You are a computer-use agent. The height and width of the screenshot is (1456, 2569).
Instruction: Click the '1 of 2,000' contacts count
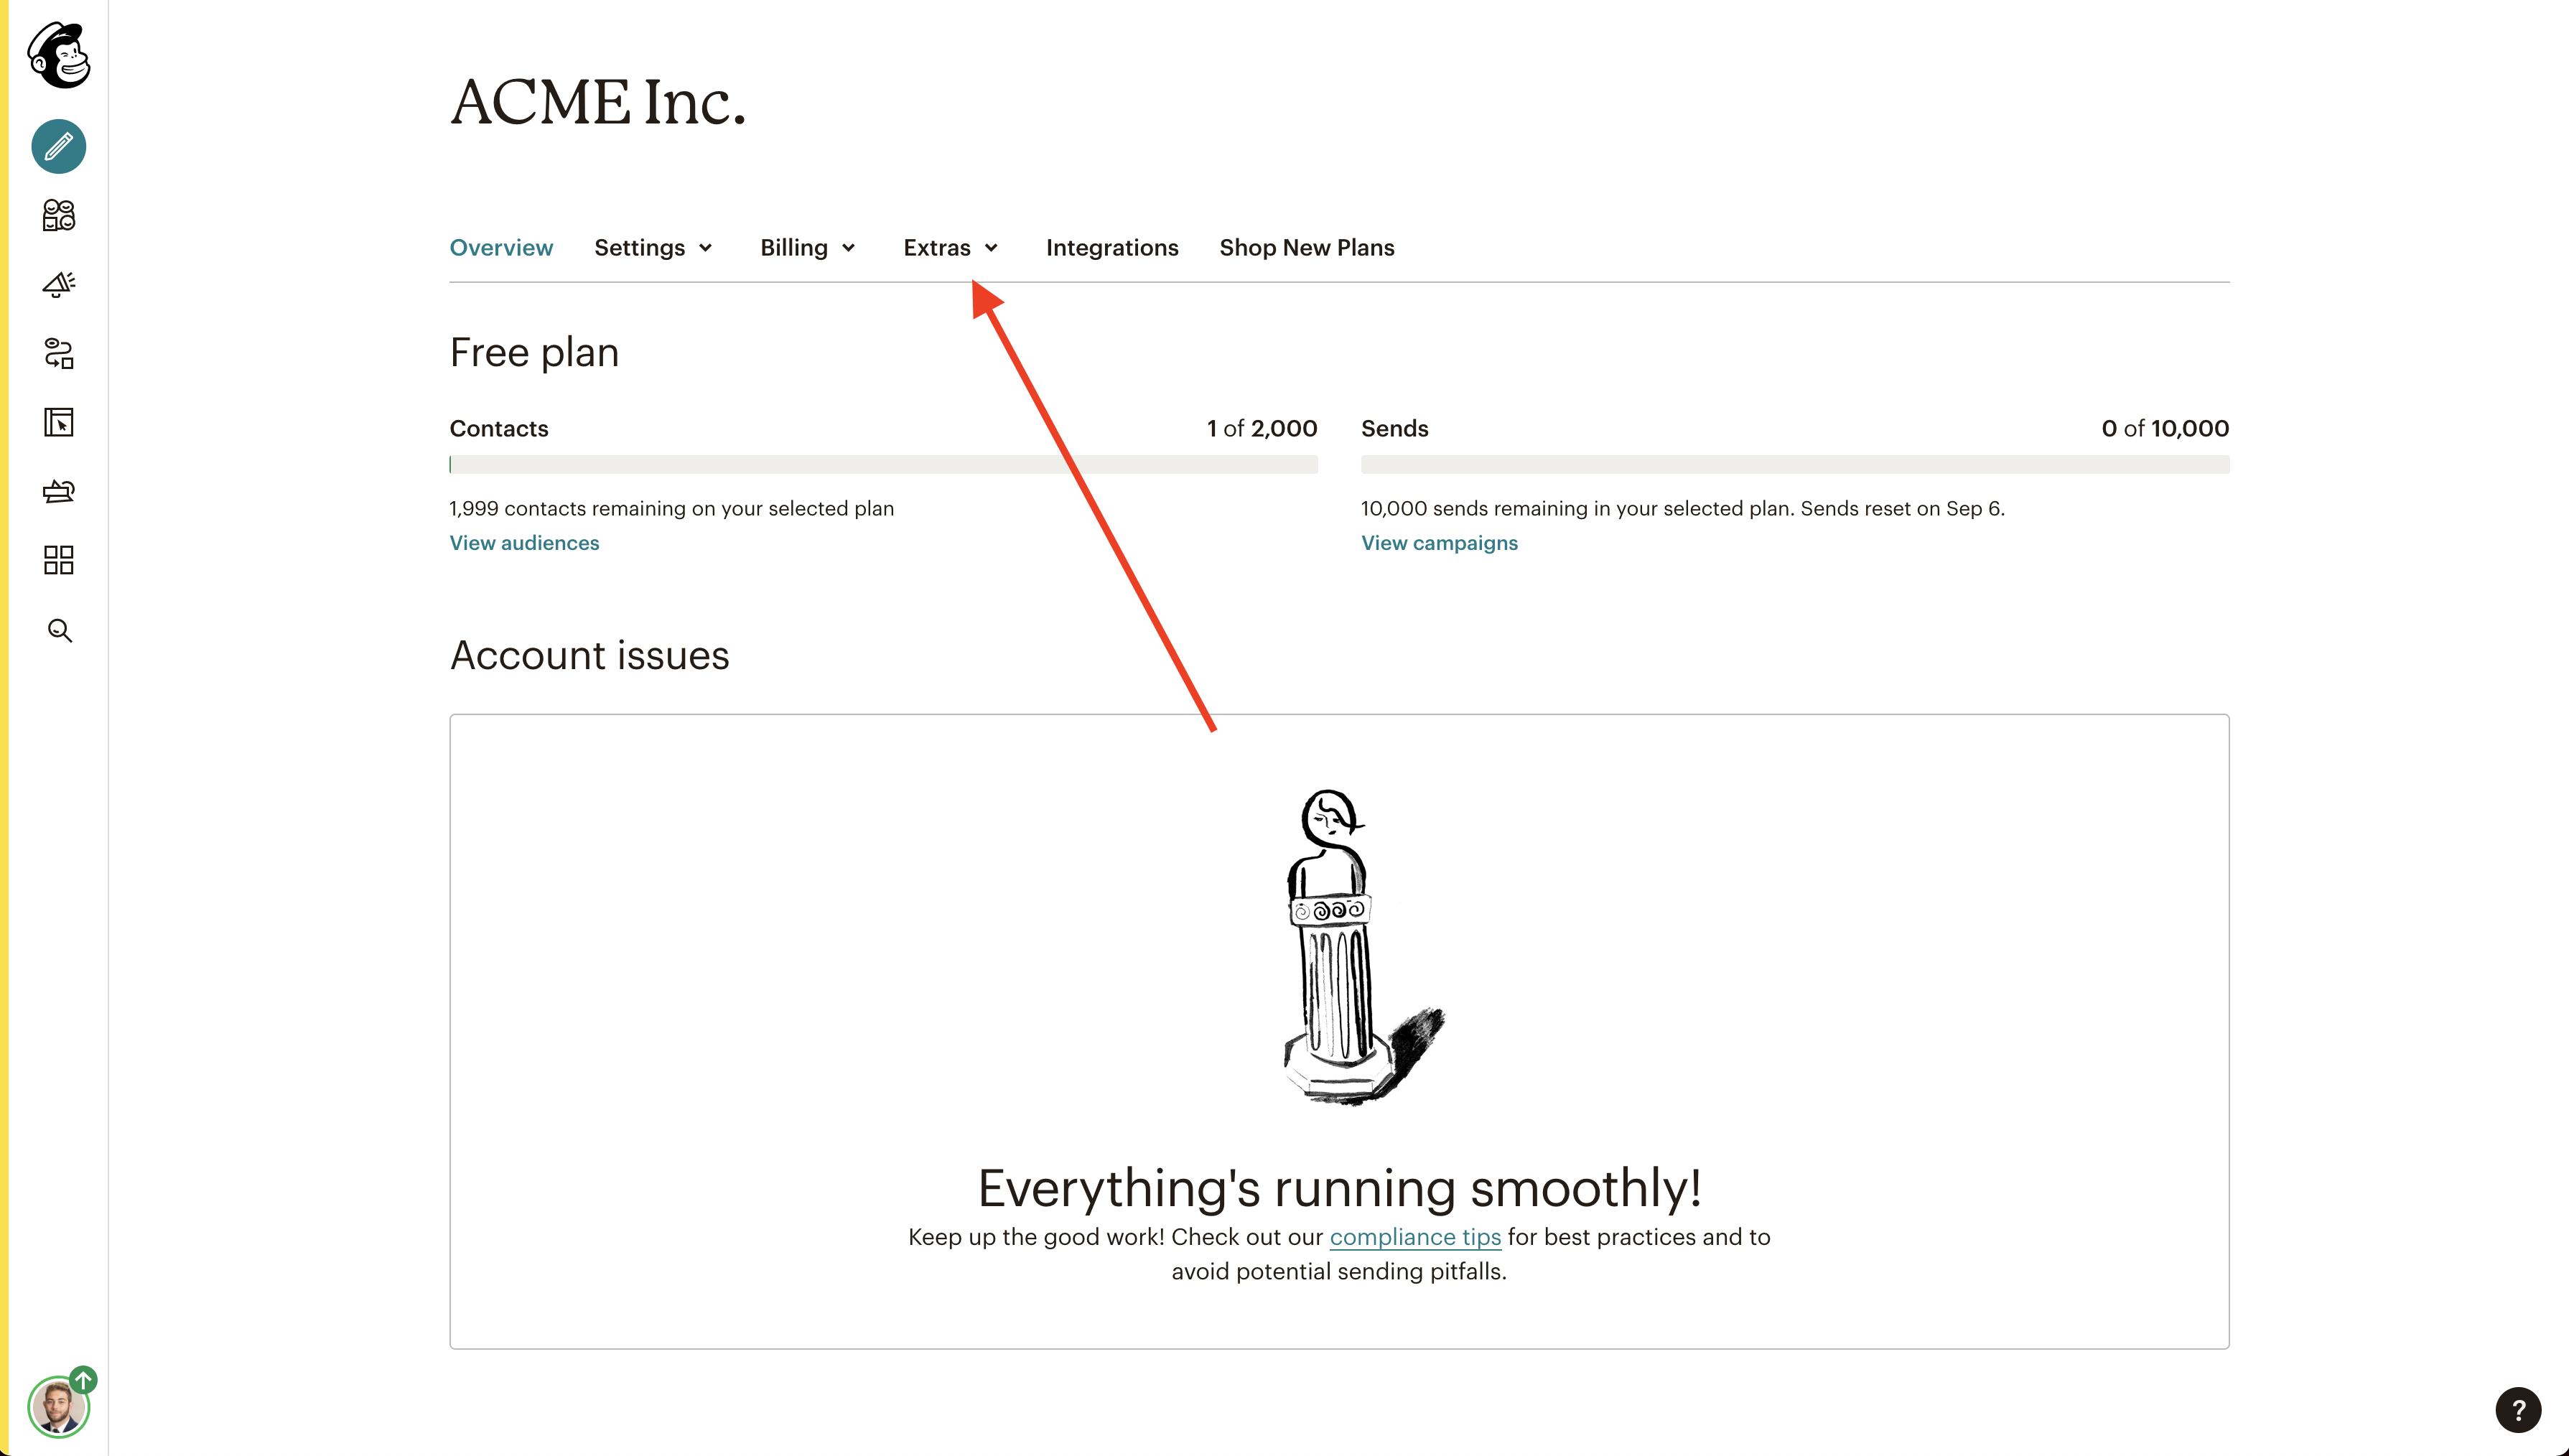pyautogui.click(x=1262, y=428)
